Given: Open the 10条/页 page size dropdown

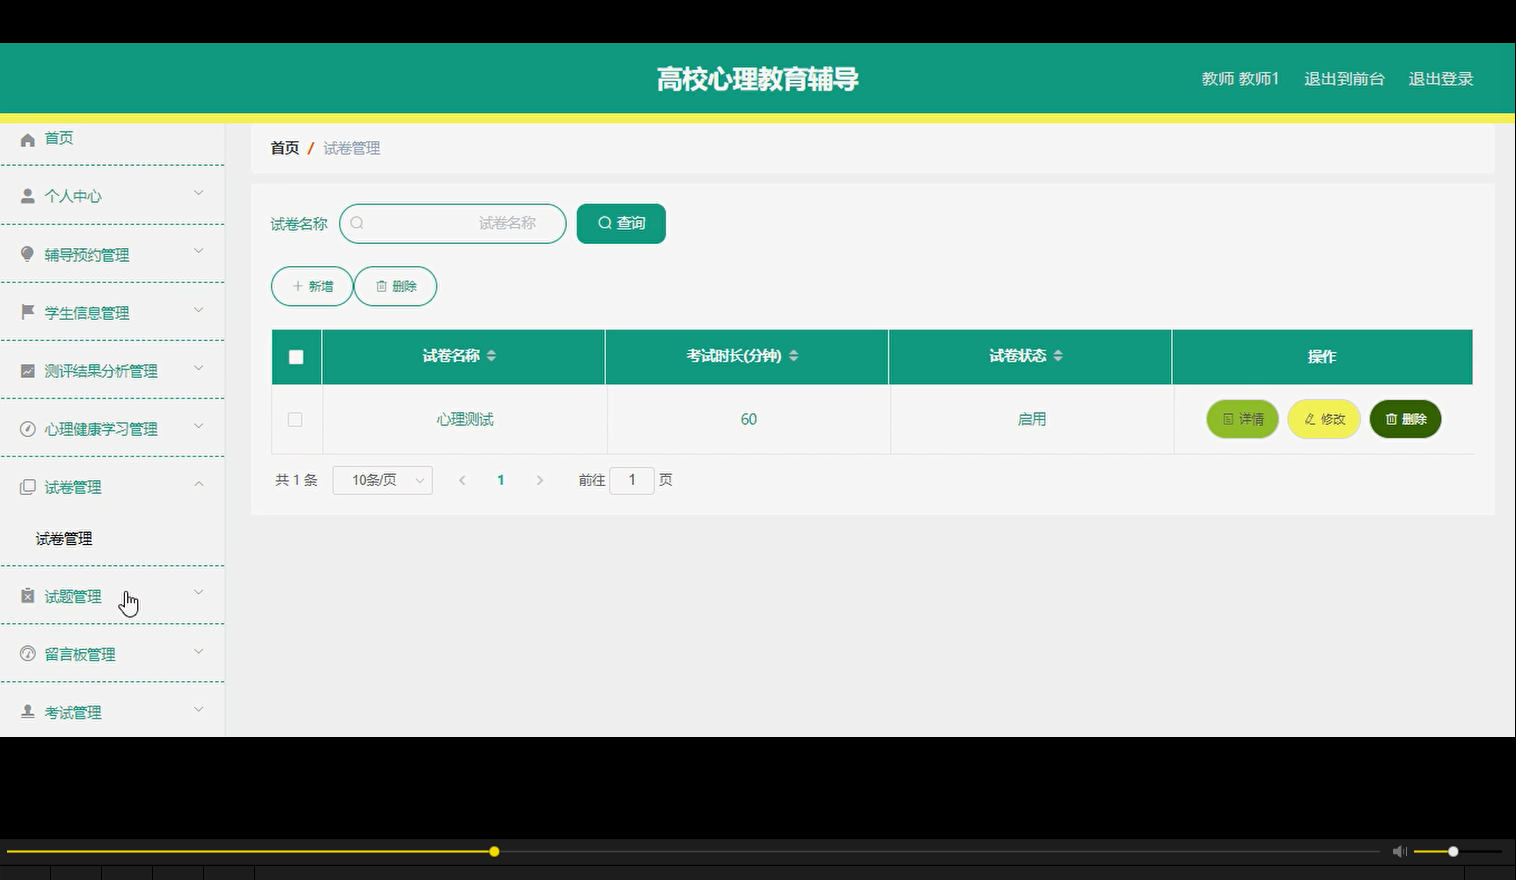Looking at the screenshot, I should tap(383, 481).
